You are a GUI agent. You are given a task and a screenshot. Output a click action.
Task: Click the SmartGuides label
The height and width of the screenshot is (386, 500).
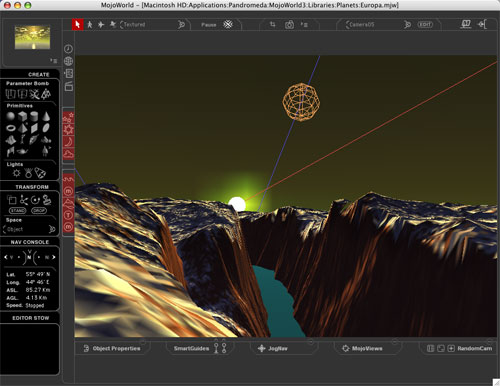pyautogui.click(x=191, y=348)
